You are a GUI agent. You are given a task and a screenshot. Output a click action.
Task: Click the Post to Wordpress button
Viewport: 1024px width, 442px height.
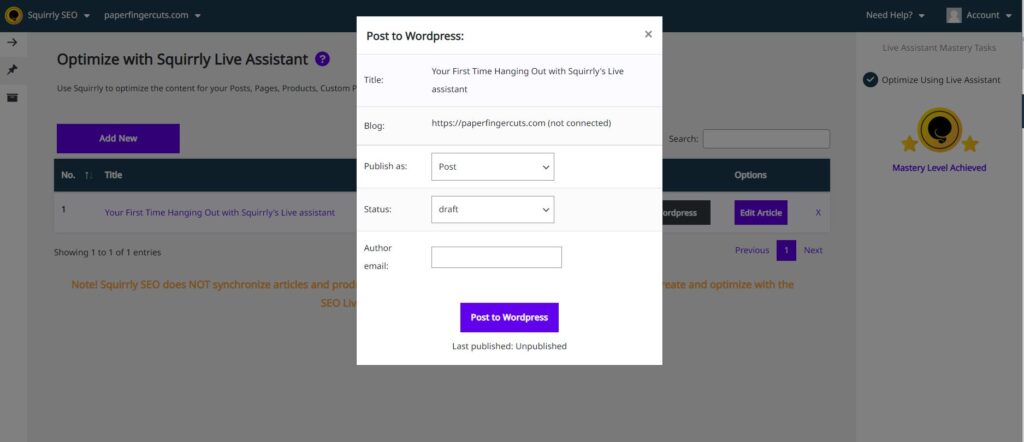509,317
